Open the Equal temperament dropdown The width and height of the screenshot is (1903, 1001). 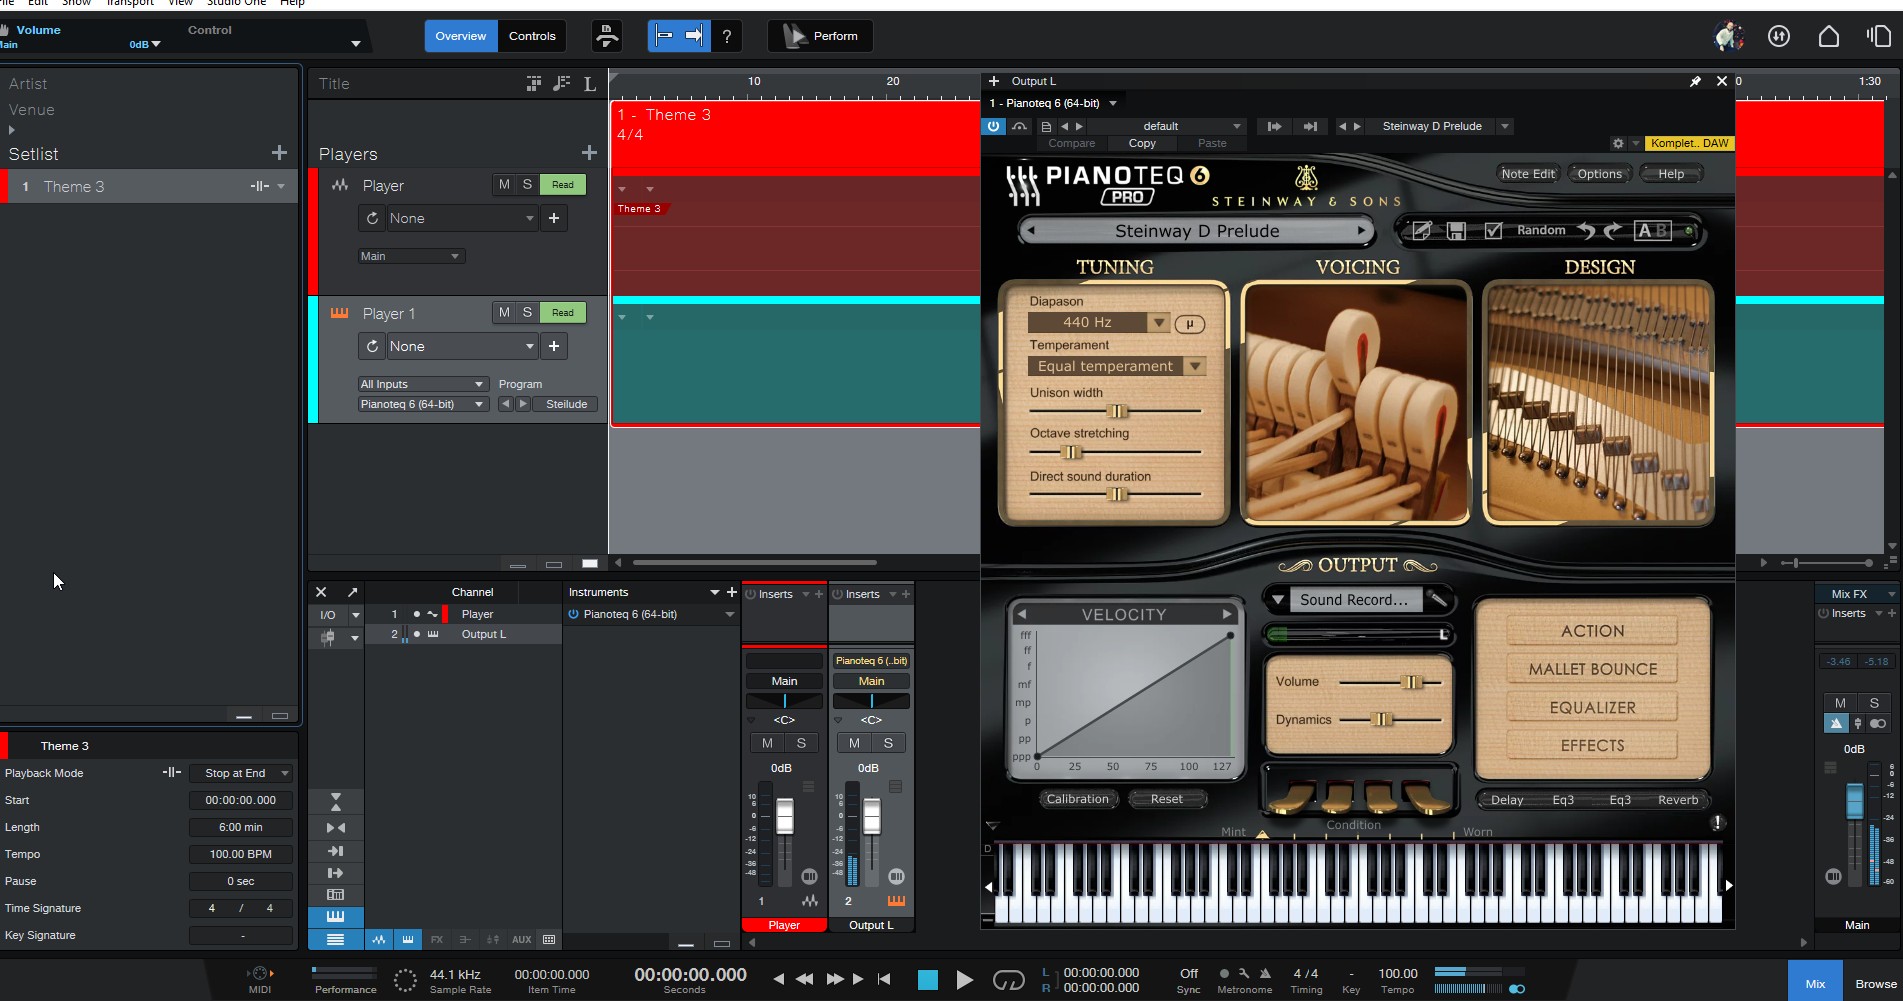coord(1195,366)
